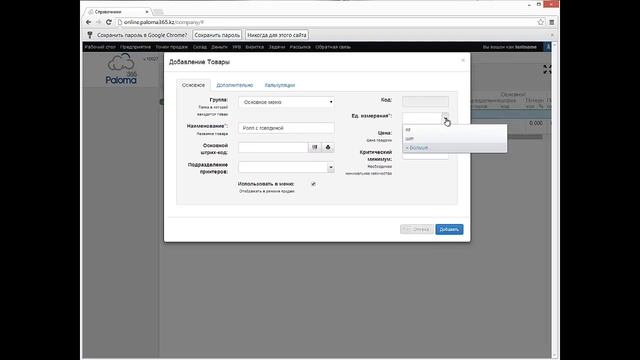Open the Группа dropdown
This screenshot has width=640, height=360.
286,102
